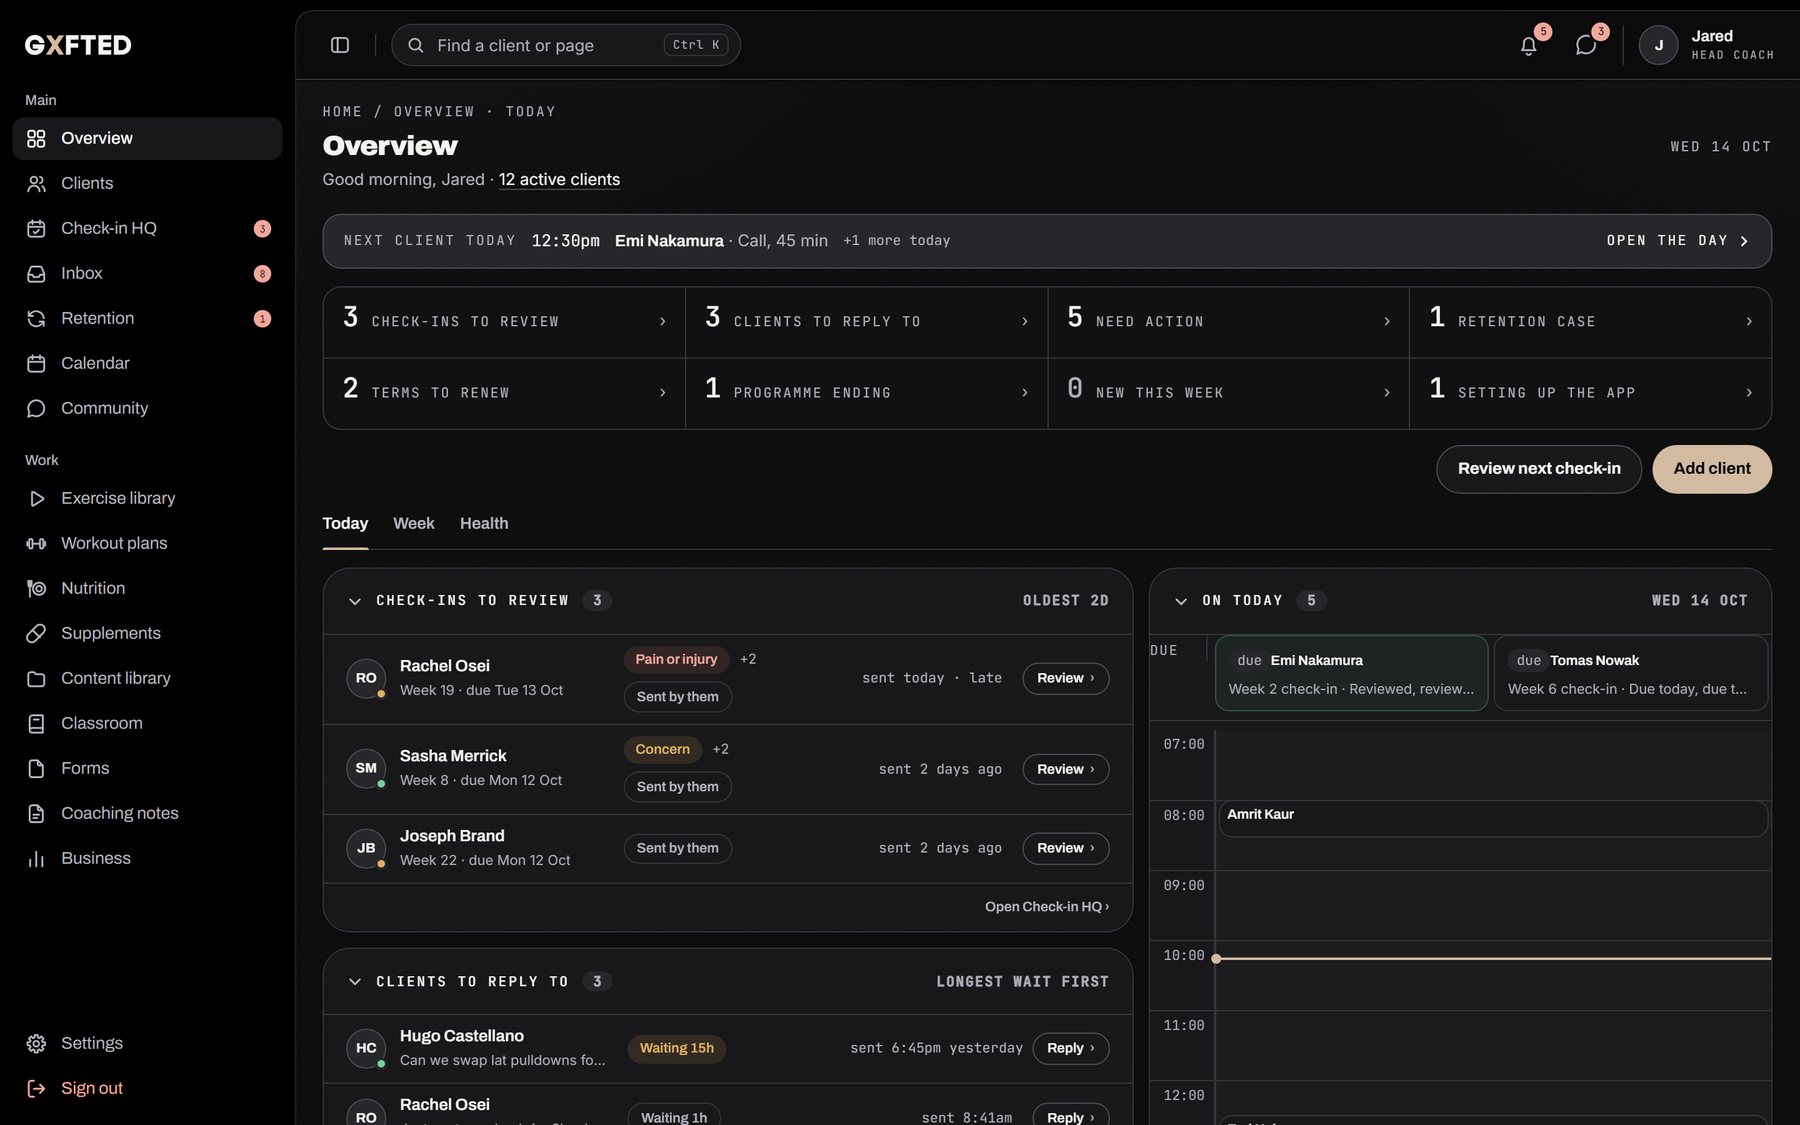Switch to the Health tab
The height and width of the screenshot is (1125, 1800).
click(484, 523)
